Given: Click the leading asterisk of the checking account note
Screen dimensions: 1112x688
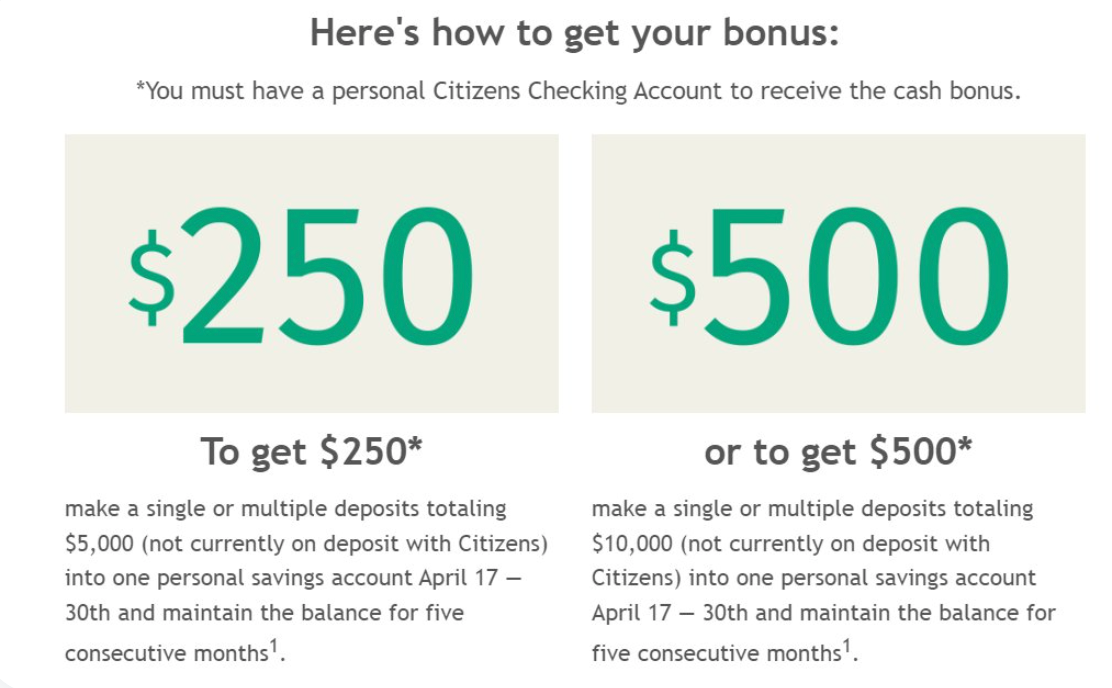Looking at the screenshot, I should tap(141, 89).
